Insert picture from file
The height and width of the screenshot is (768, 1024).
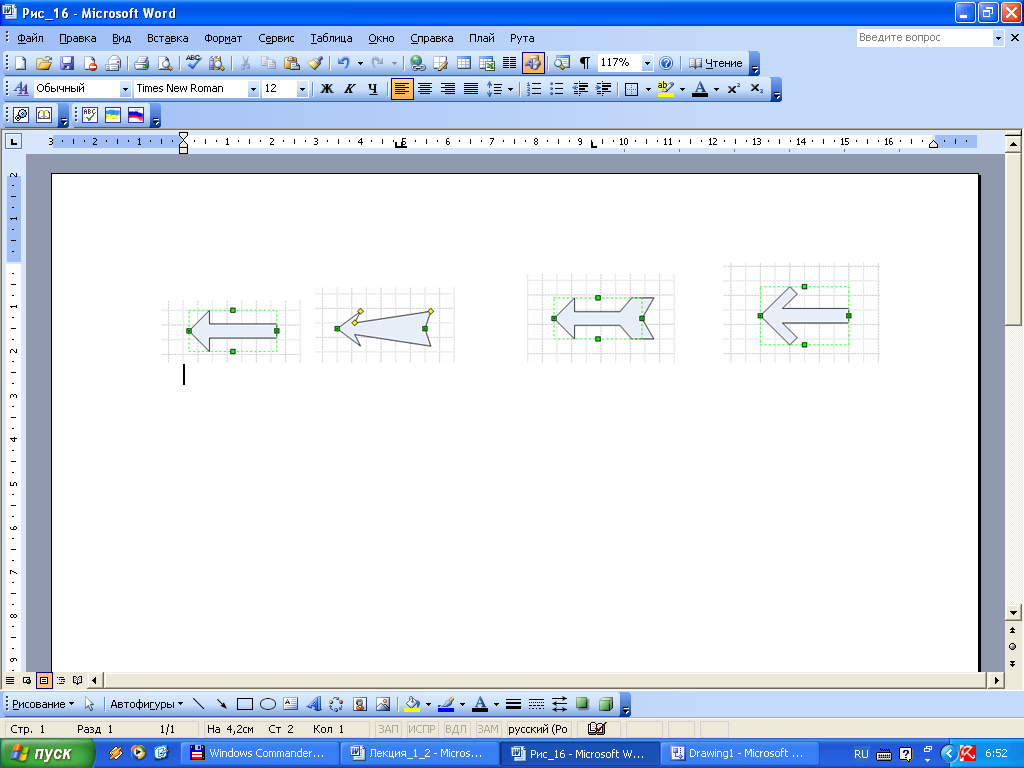(383, 704)
